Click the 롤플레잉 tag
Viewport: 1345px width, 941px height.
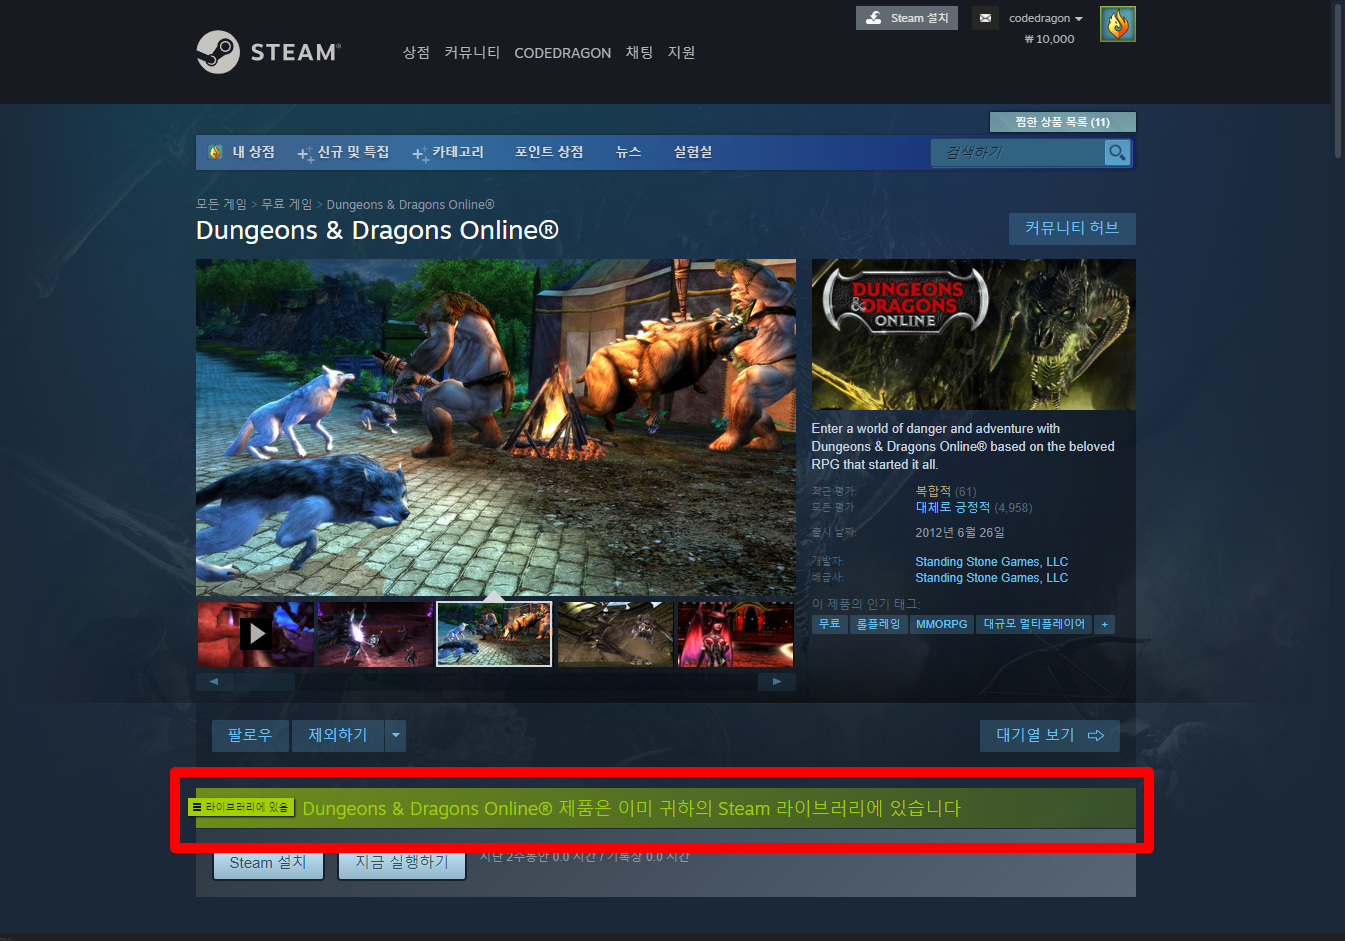coord(878,624)
